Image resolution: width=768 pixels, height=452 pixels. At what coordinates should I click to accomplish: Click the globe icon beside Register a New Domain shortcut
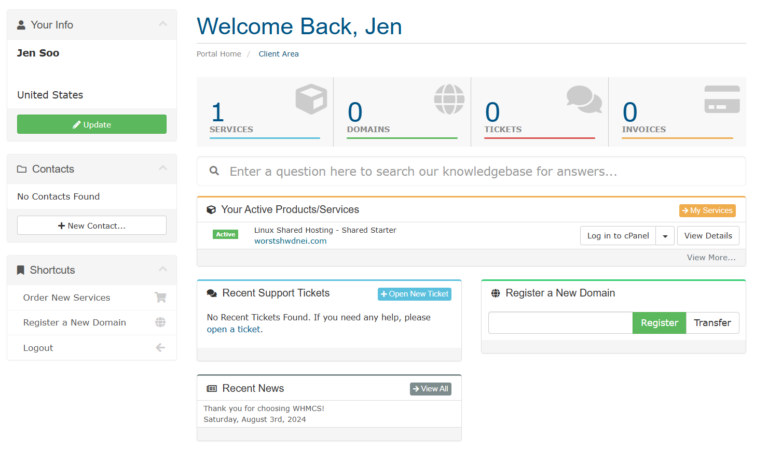point(160,322)
